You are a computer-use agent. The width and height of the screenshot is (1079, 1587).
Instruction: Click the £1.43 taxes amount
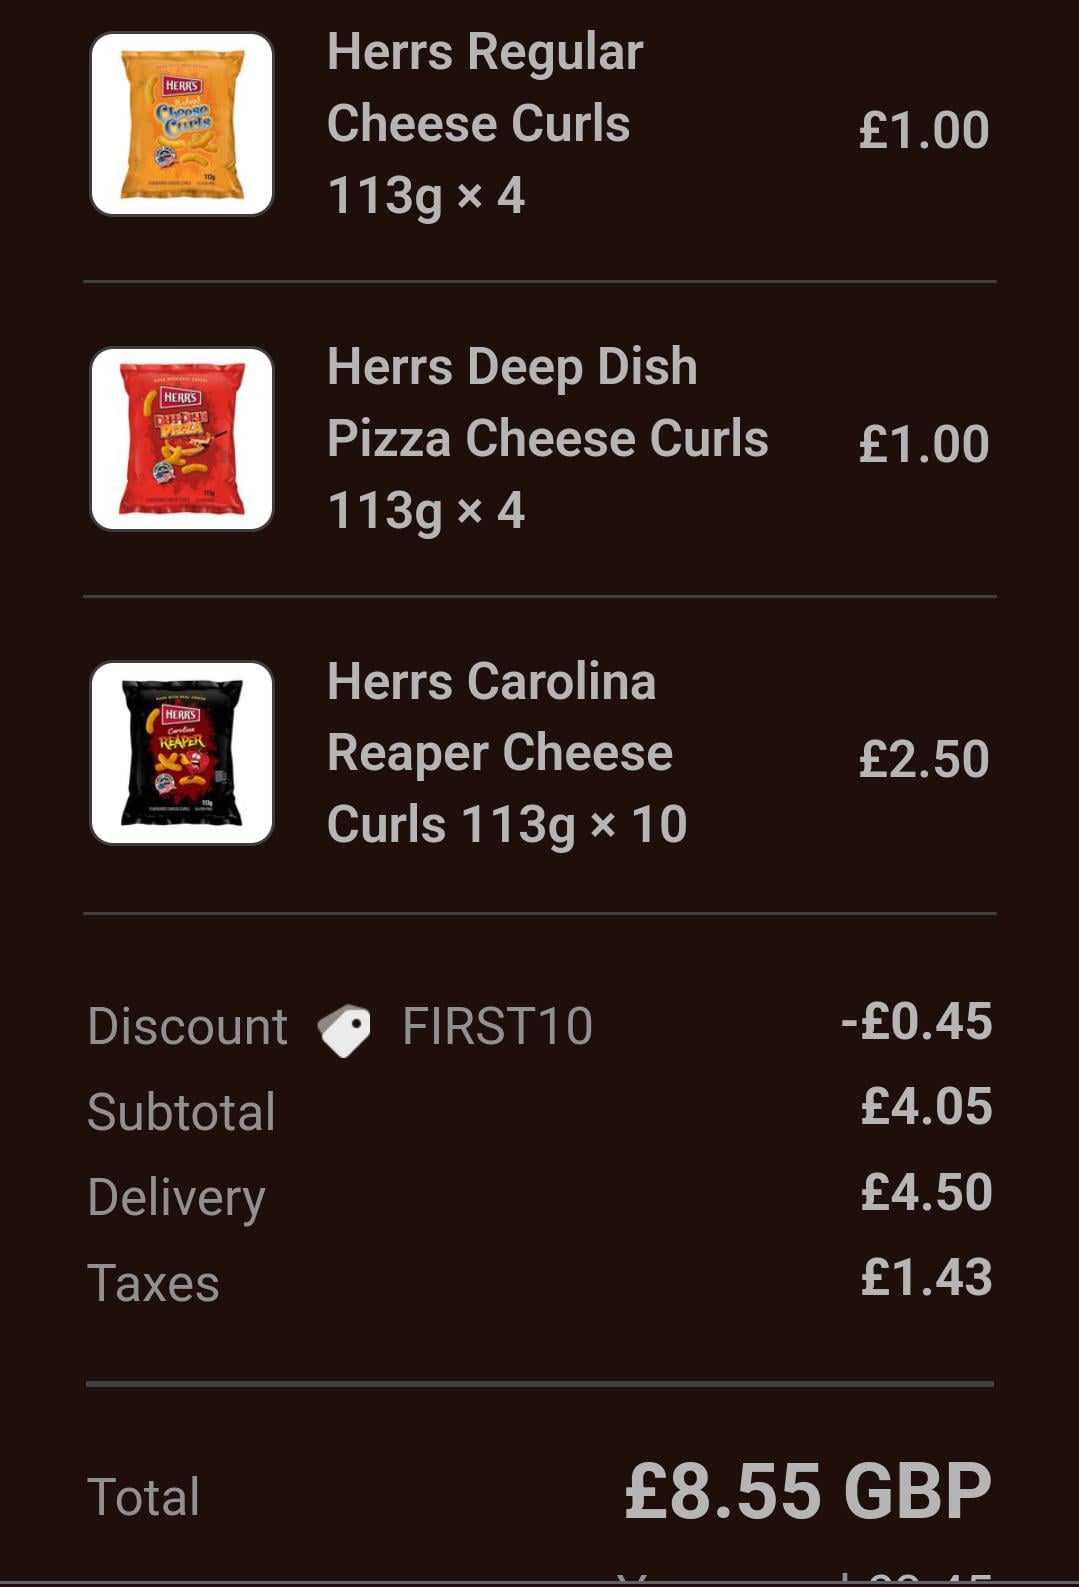point(926,1278)
